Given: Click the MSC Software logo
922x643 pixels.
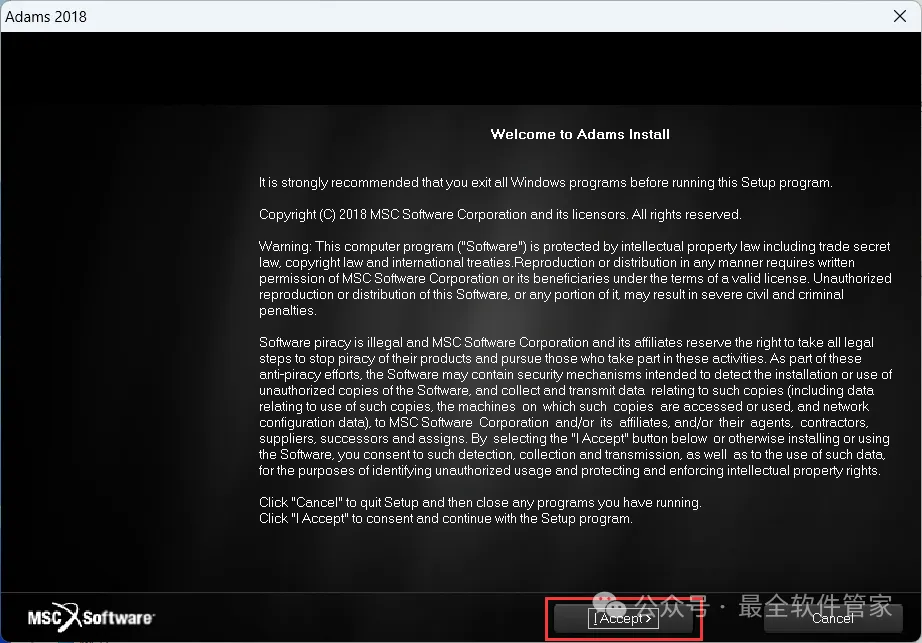Looking at the screenshot, I should click(91, 617).
